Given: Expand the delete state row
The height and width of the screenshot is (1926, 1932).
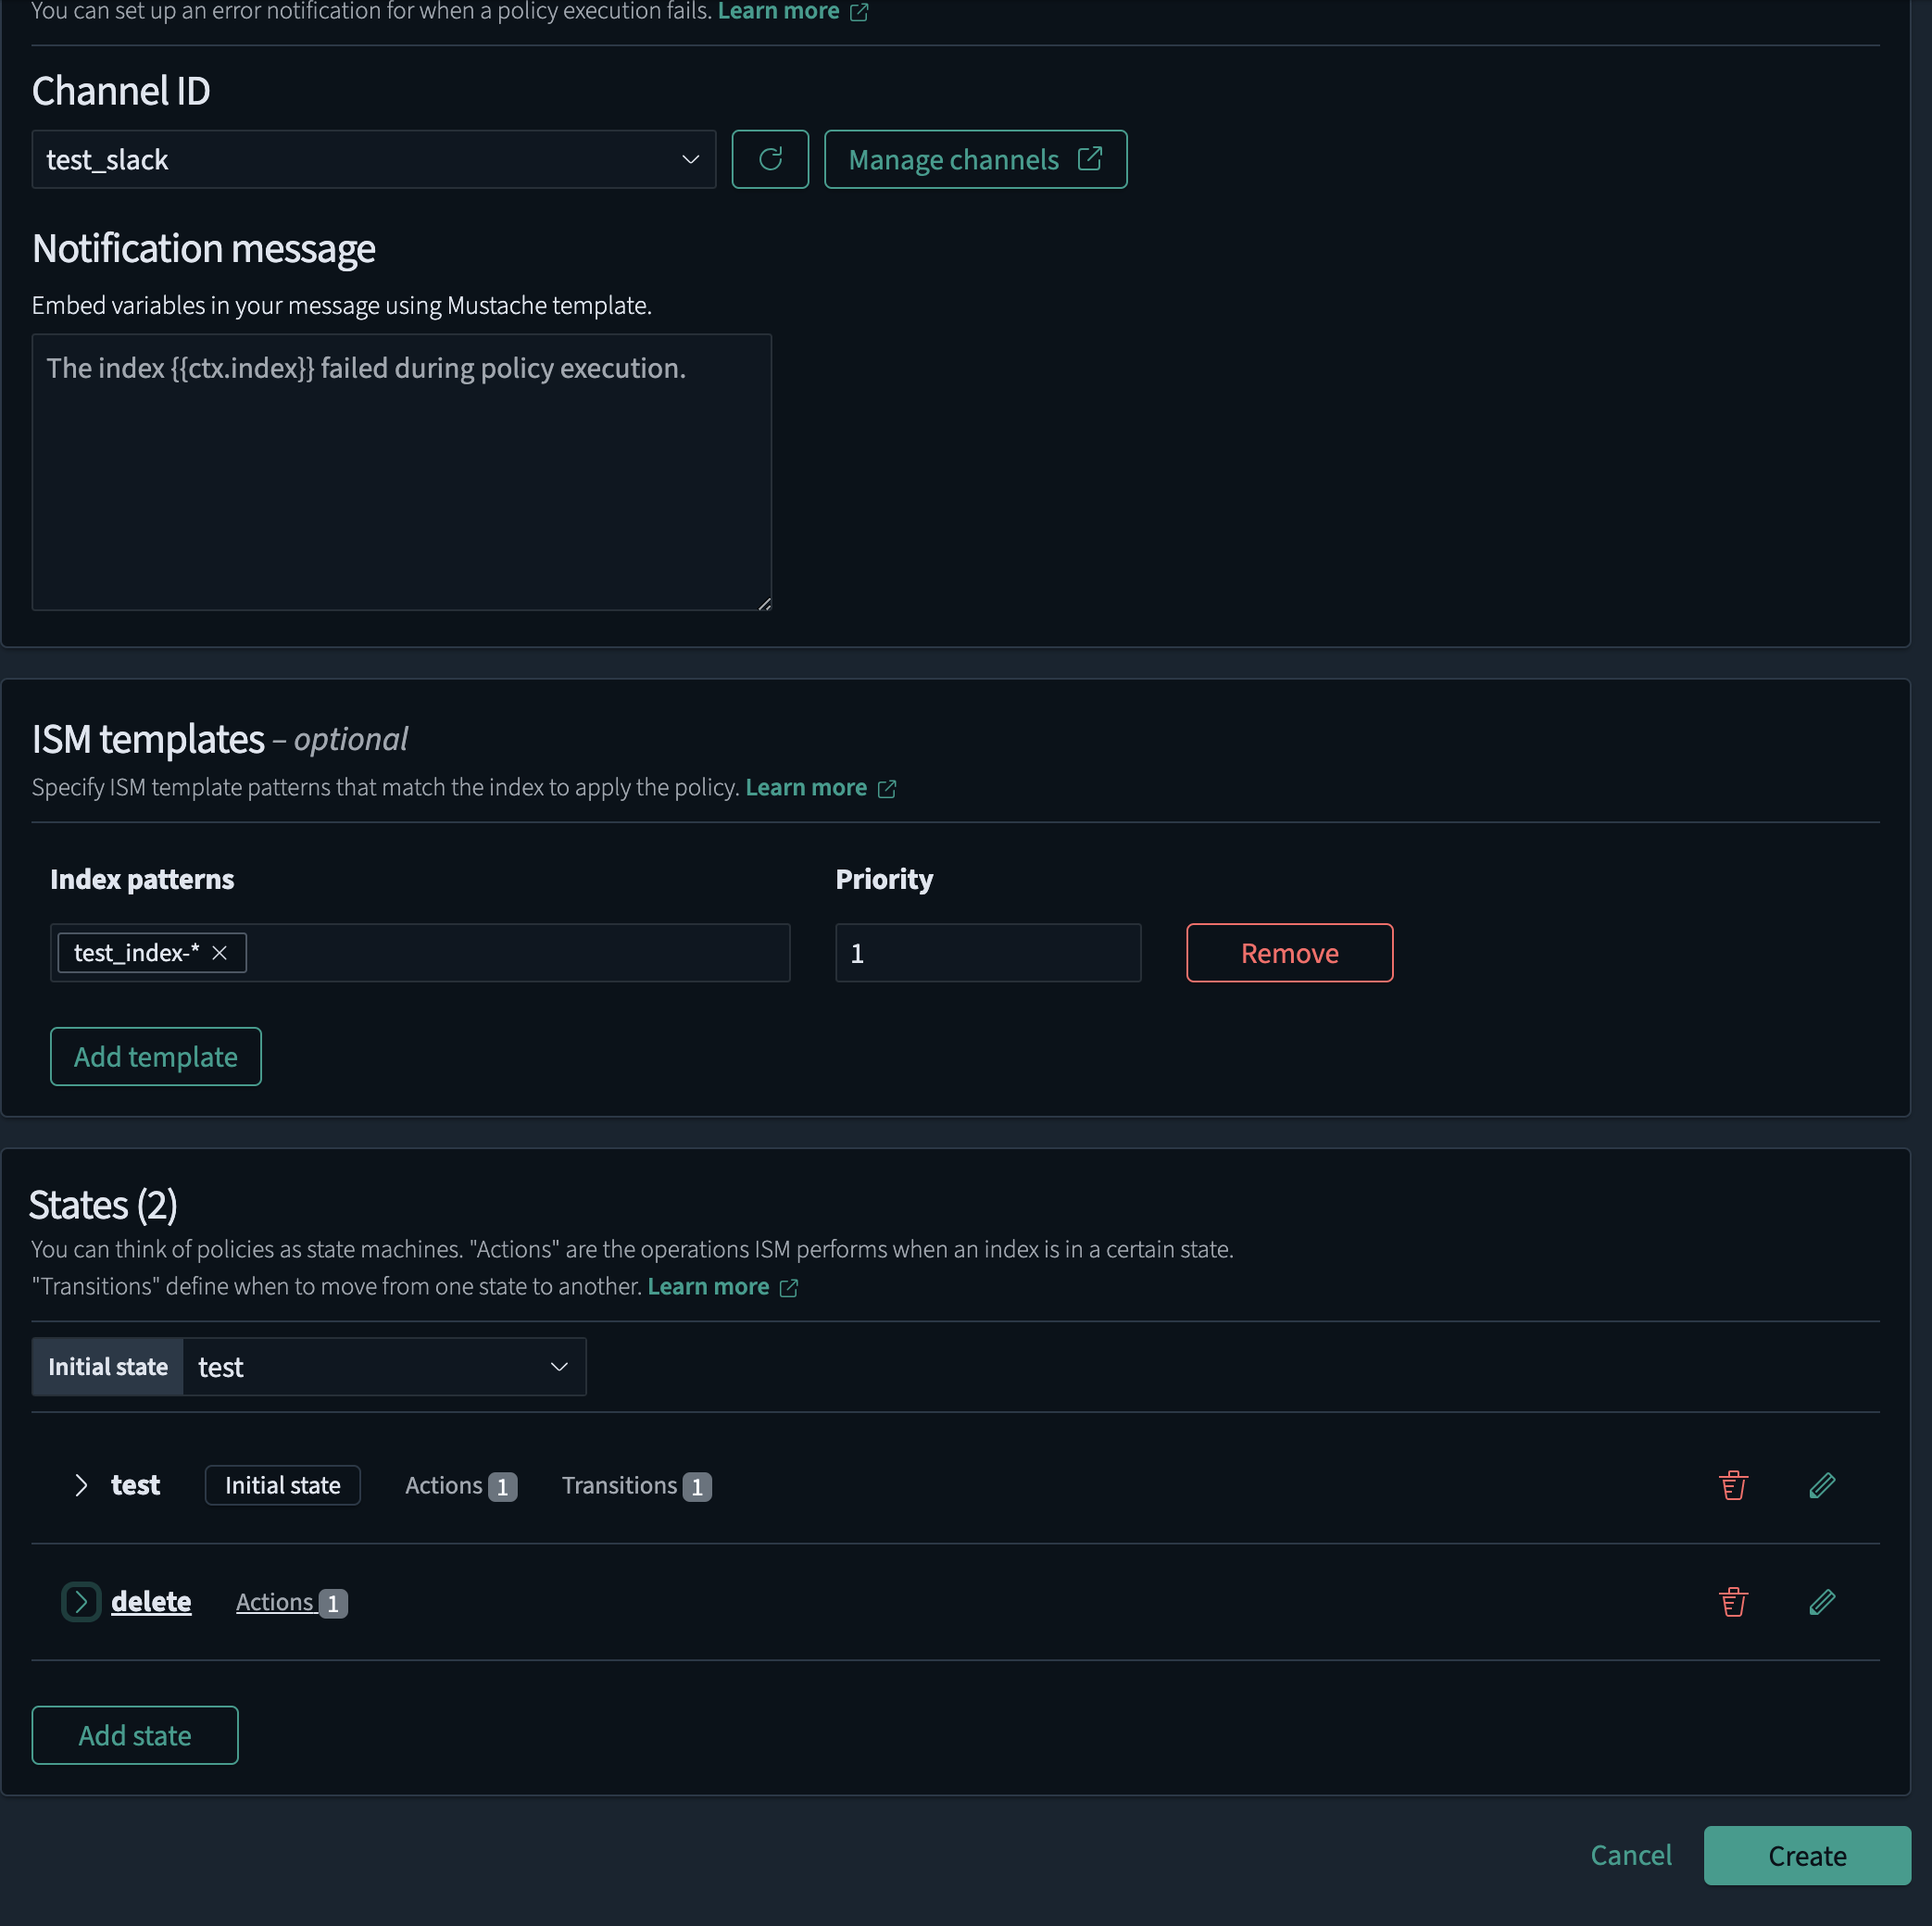Looking at the screenshot, I should 81,1602.
